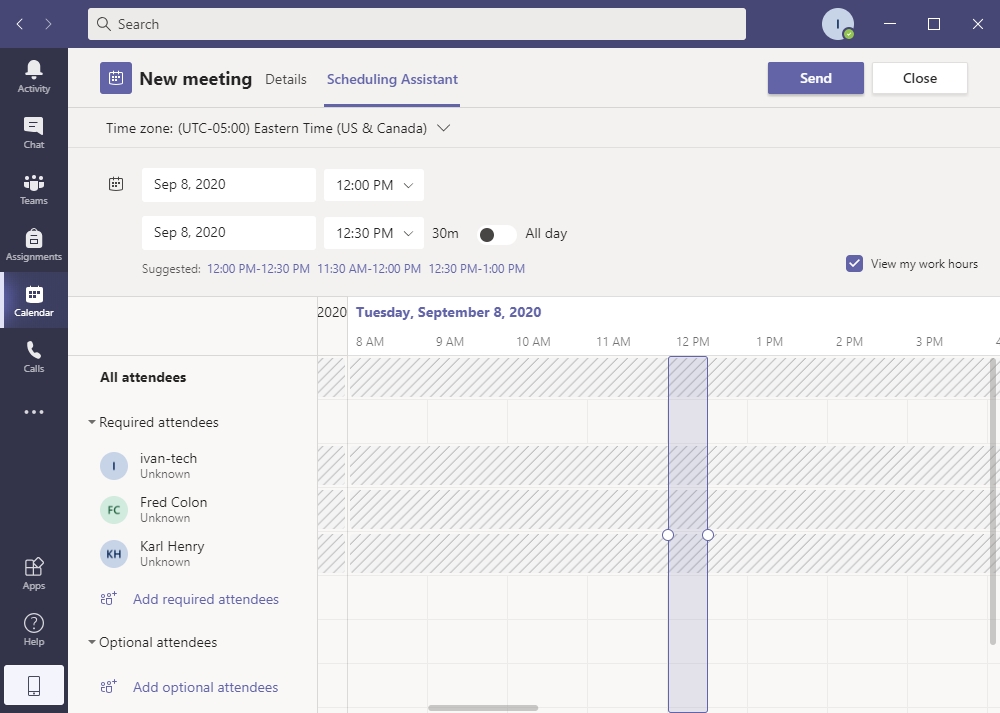Open the 12:30 PM end time dropdown

click(x=374, y=233)
